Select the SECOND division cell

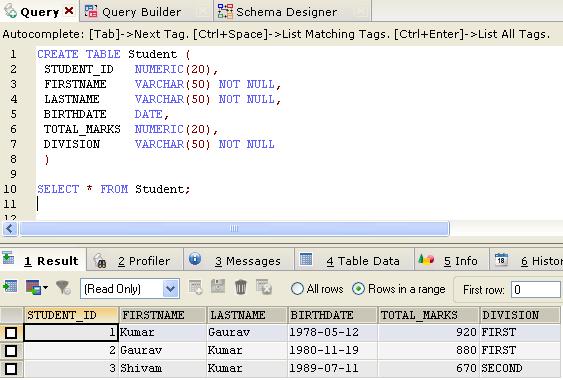(519, 368)
